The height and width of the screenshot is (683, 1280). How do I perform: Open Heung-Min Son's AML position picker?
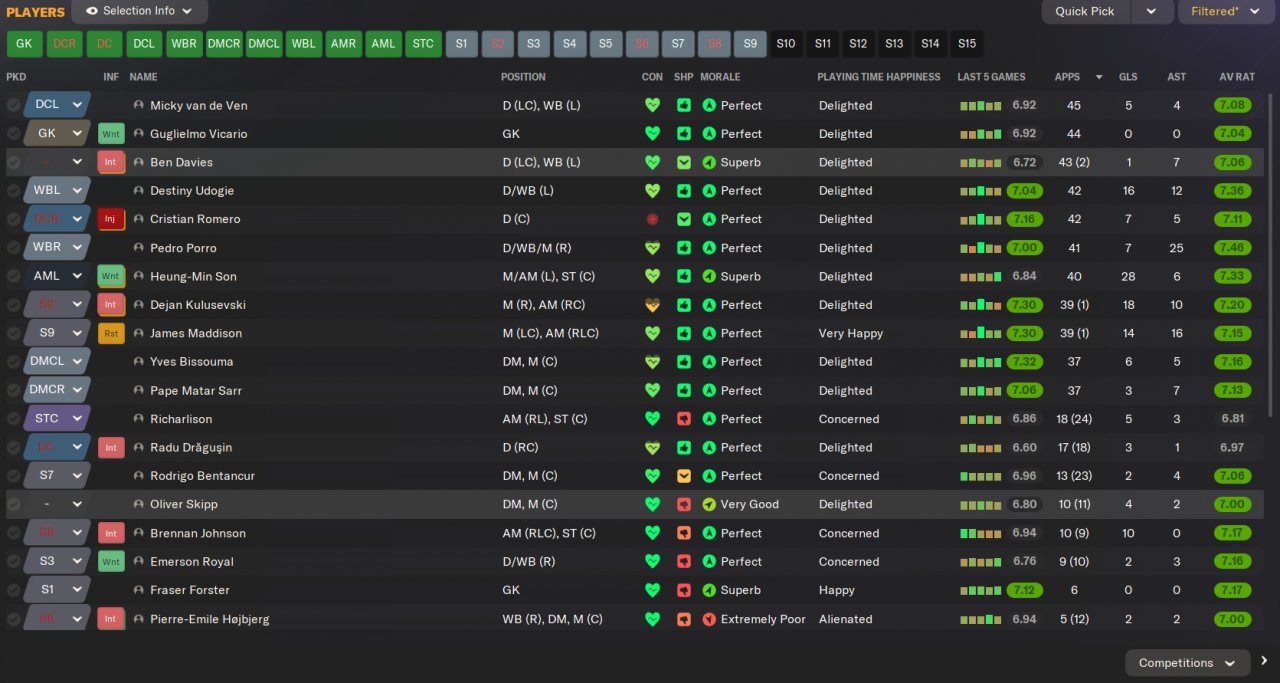click(57, 276)
